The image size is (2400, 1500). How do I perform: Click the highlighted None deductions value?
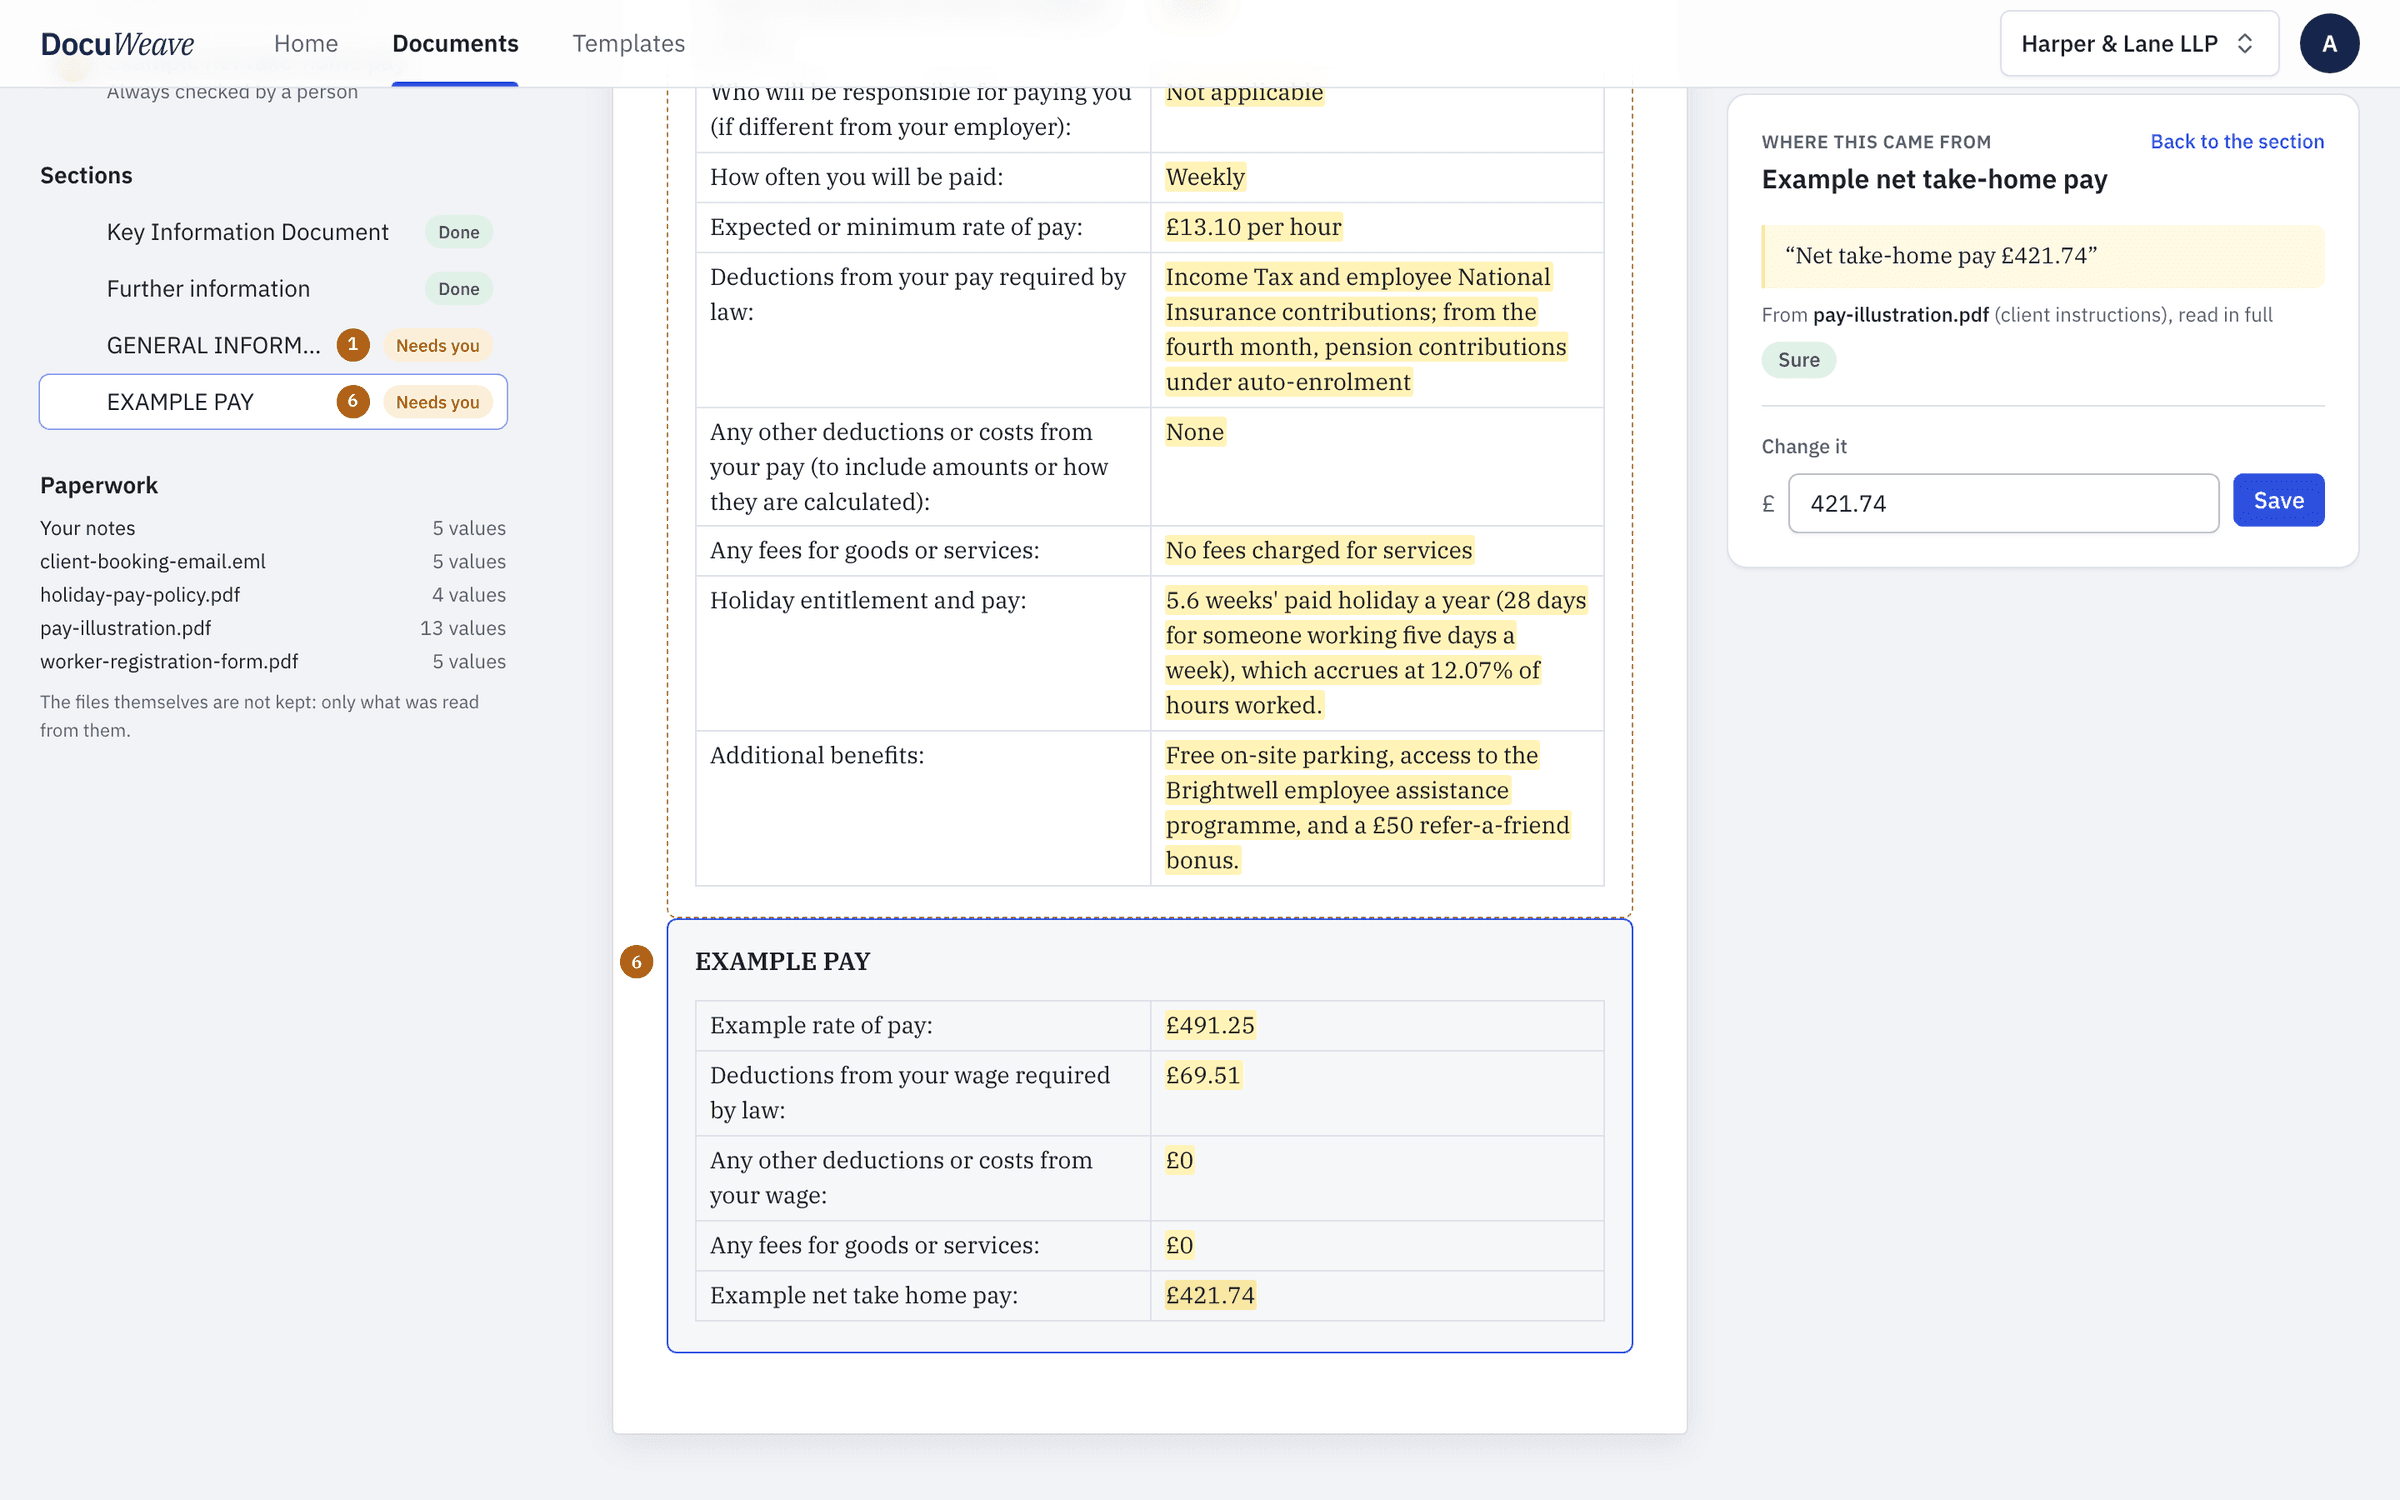click(1195, 432)
